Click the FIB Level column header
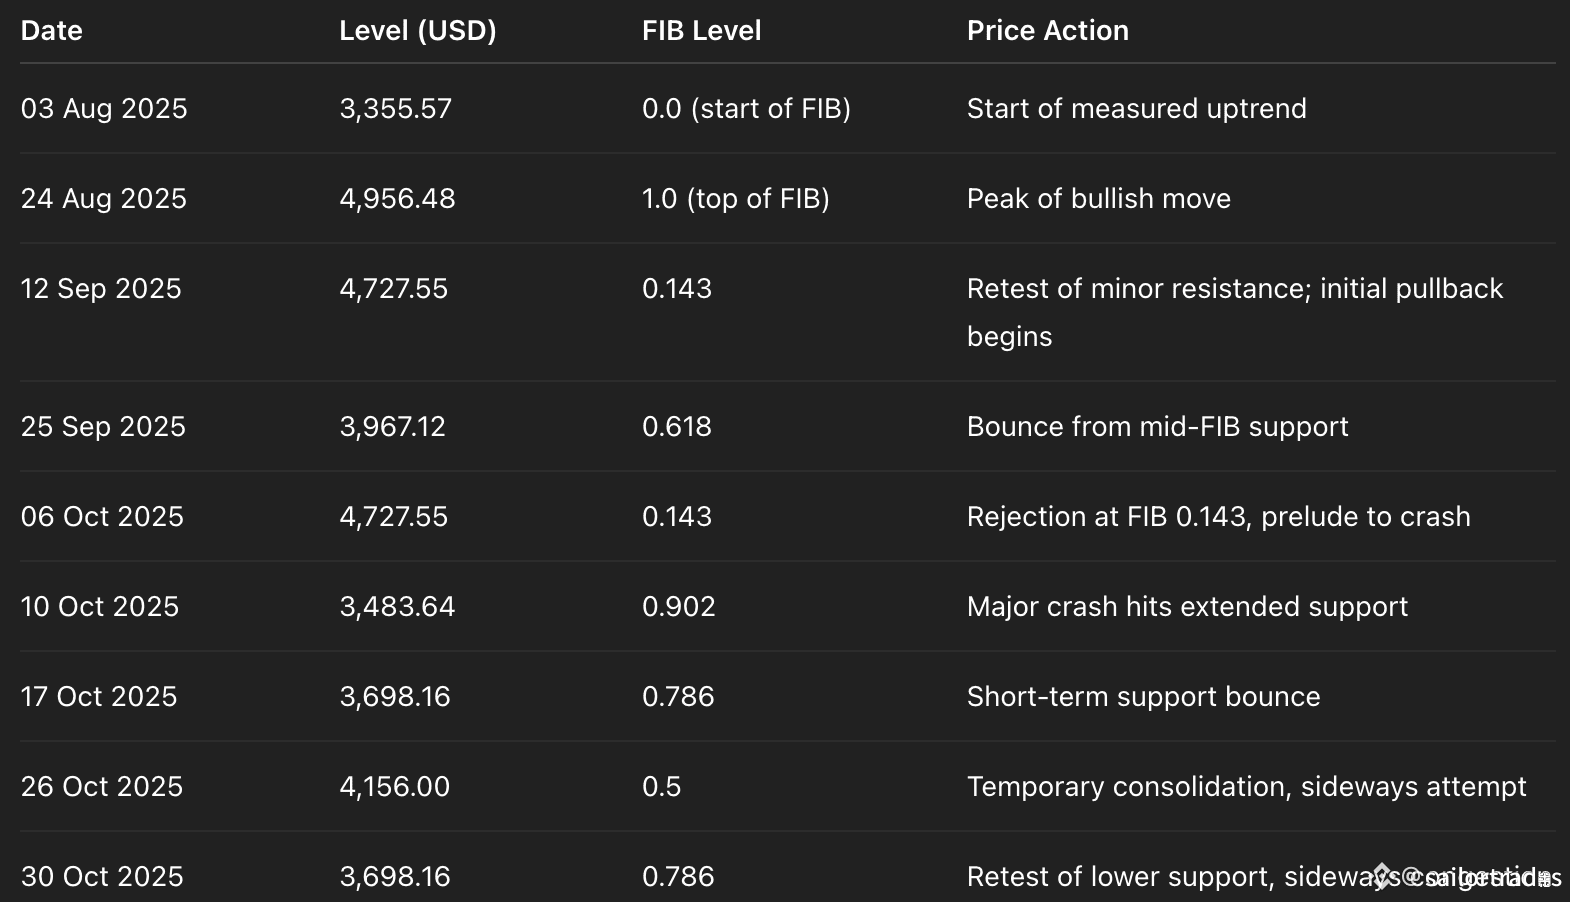Viewport: 1570px width, 902px height. pyautogui.click(x=701, y=31)
